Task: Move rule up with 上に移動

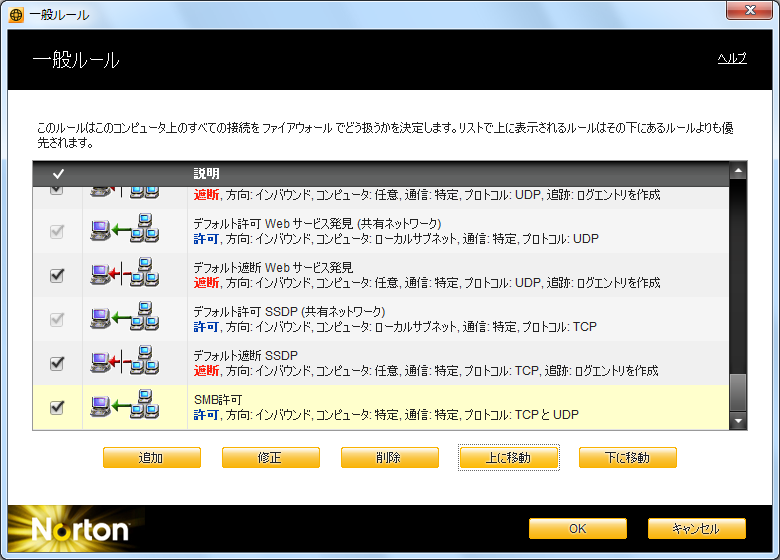Action: 509,458
